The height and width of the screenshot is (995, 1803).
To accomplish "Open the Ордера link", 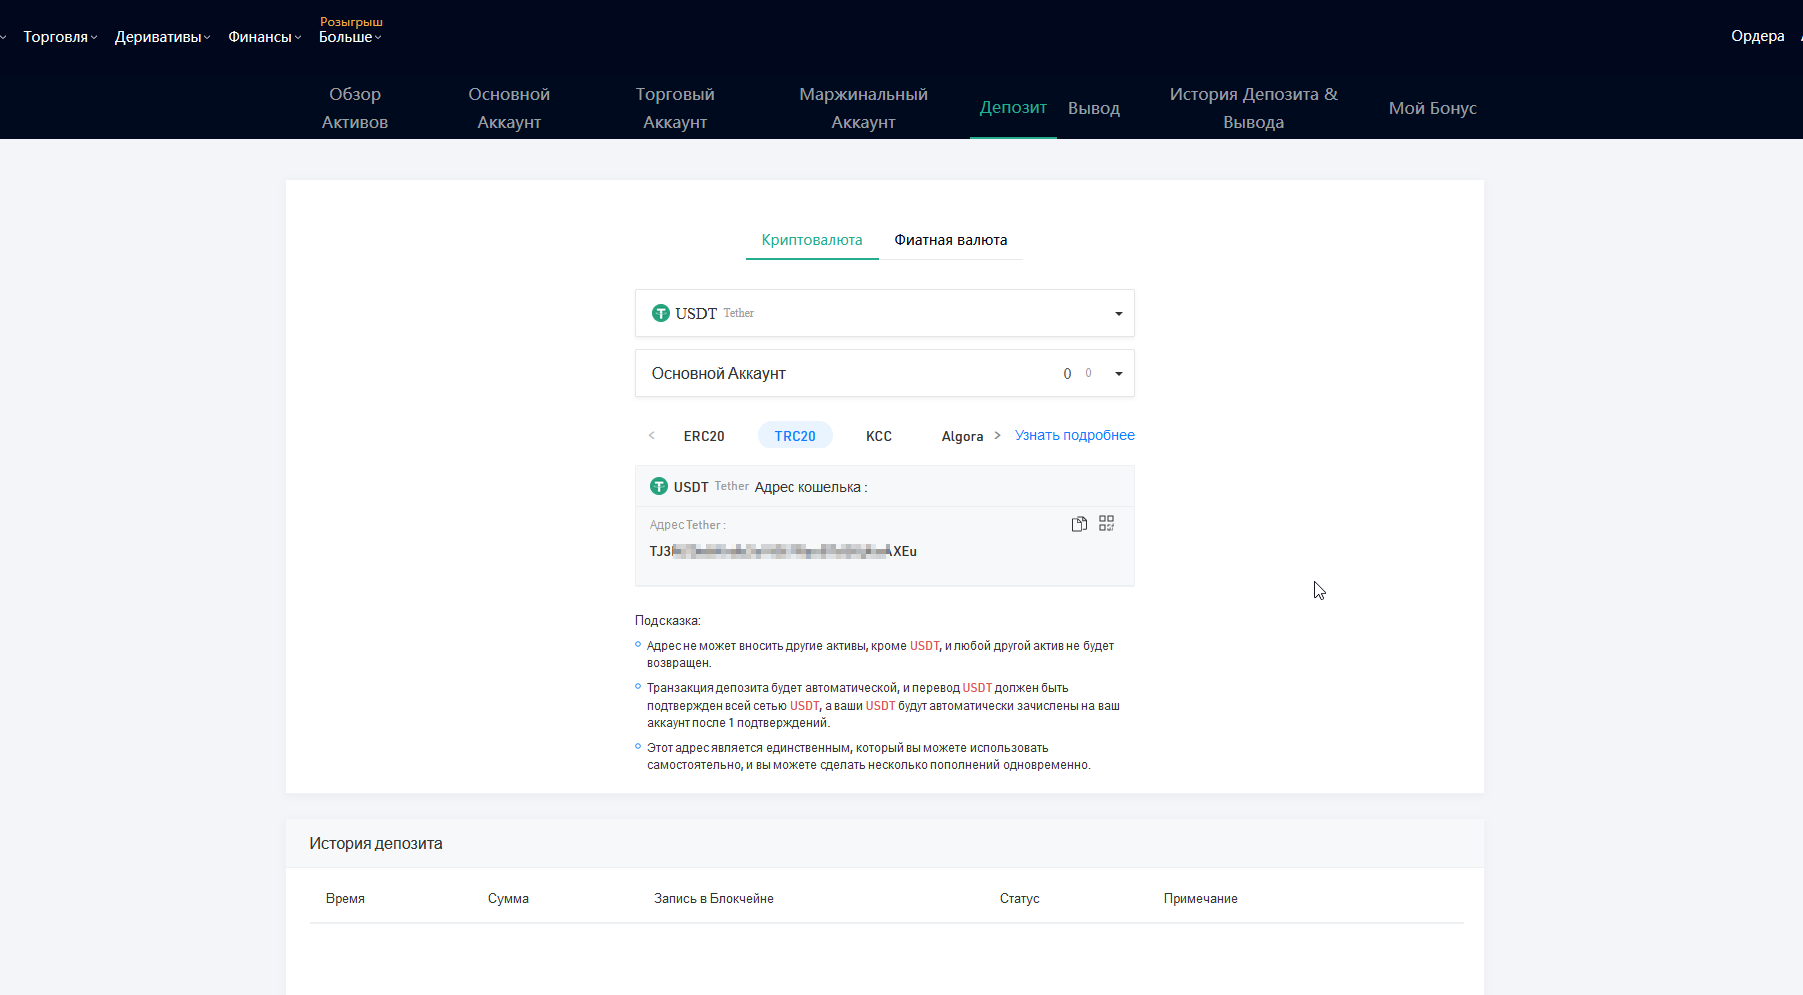I will pos(1757,36).
